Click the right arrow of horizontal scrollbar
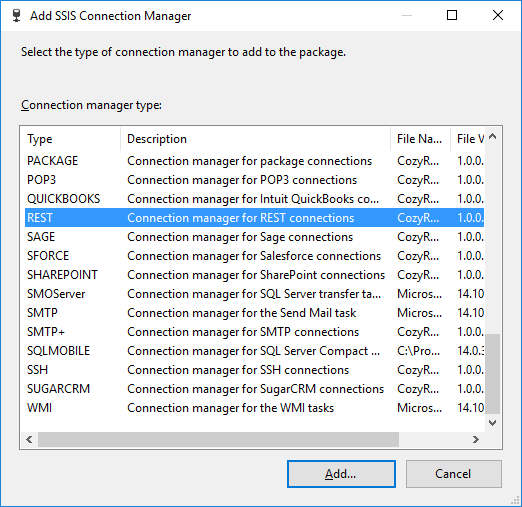 (x=476, y=439)
